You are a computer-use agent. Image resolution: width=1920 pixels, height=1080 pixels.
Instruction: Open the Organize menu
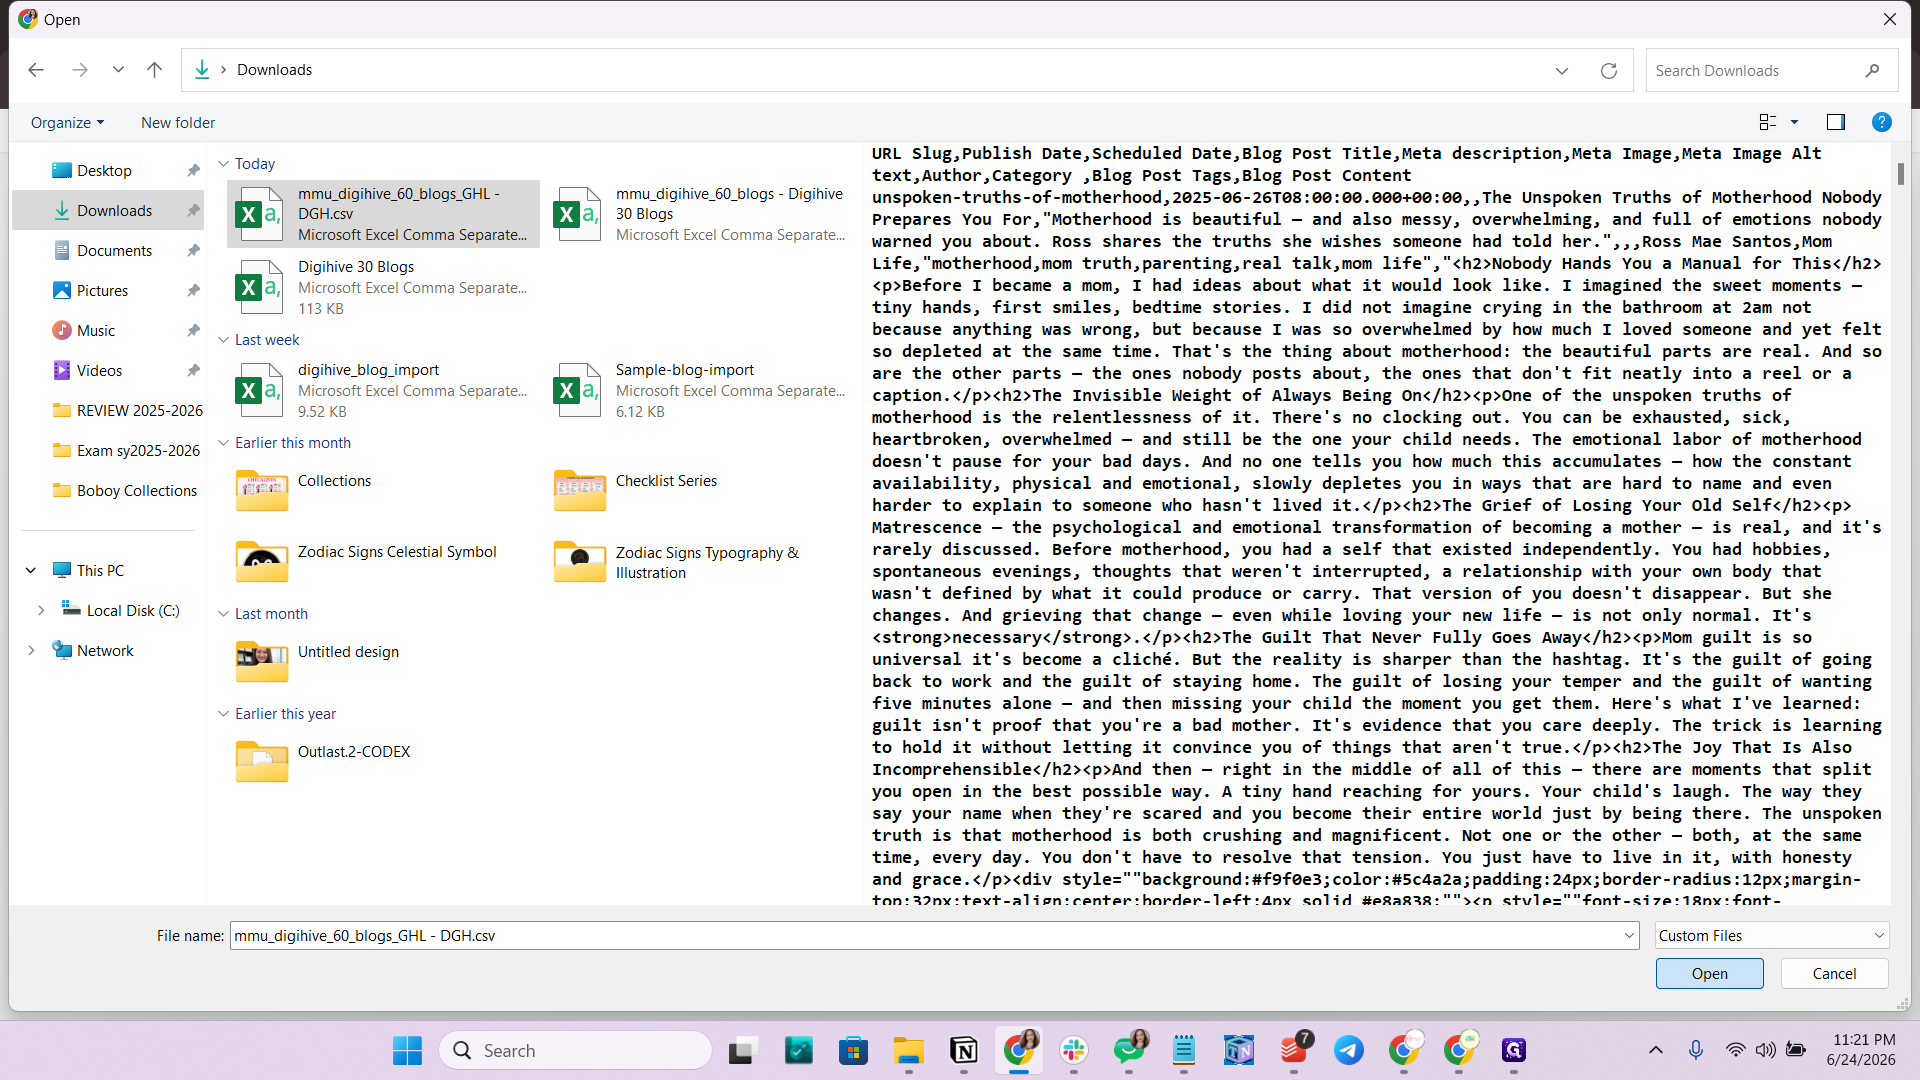[x=67, y=122]
